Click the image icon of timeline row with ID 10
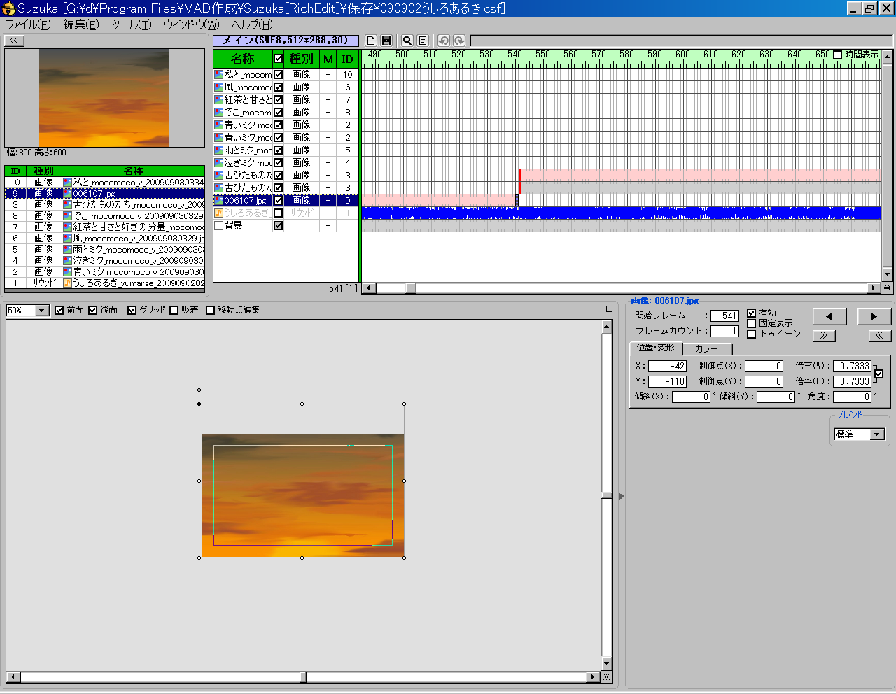 pyautogui.click(x=218, y=74)
